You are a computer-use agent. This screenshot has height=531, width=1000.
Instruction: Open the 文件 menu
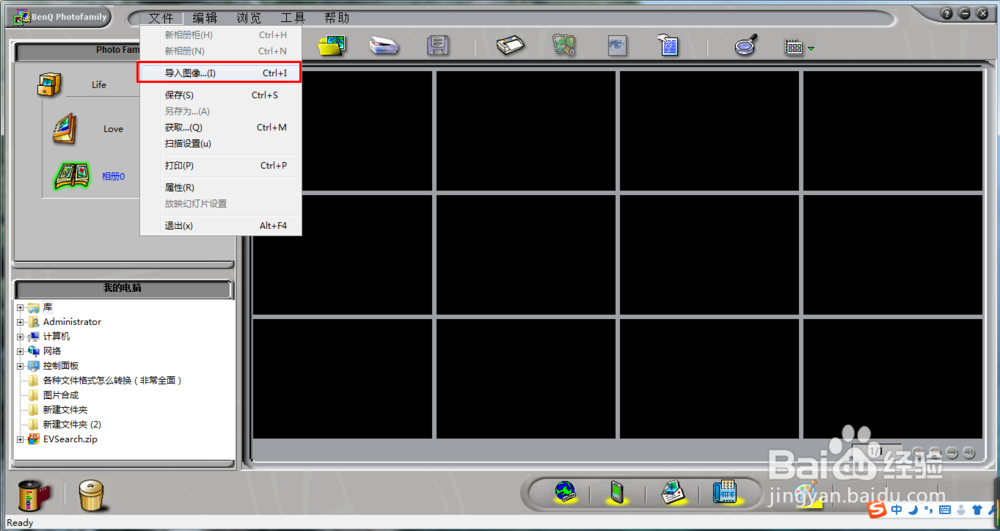[161, 18]
